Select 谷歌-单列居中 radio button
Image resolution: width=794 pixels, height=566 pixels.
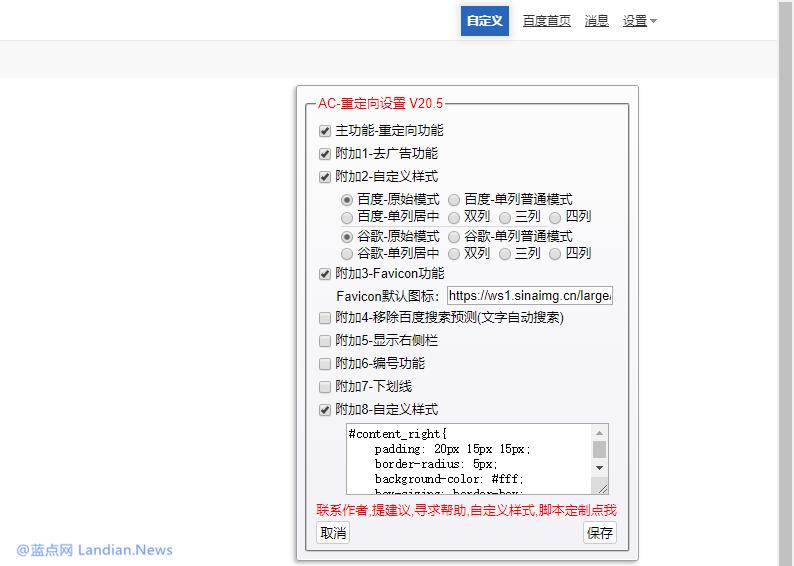tap(347, 254)
